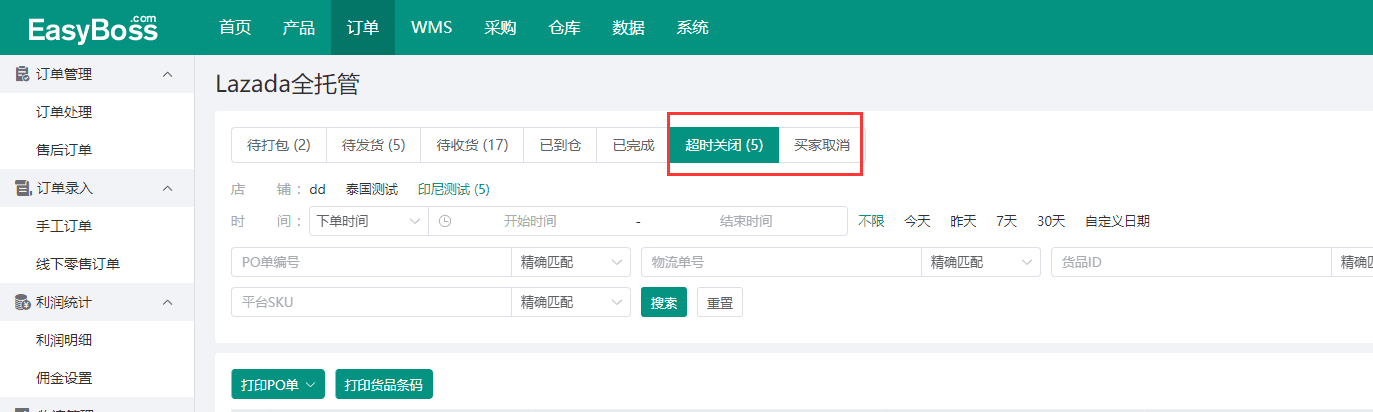Focus the 货品ID input field

1191,262
